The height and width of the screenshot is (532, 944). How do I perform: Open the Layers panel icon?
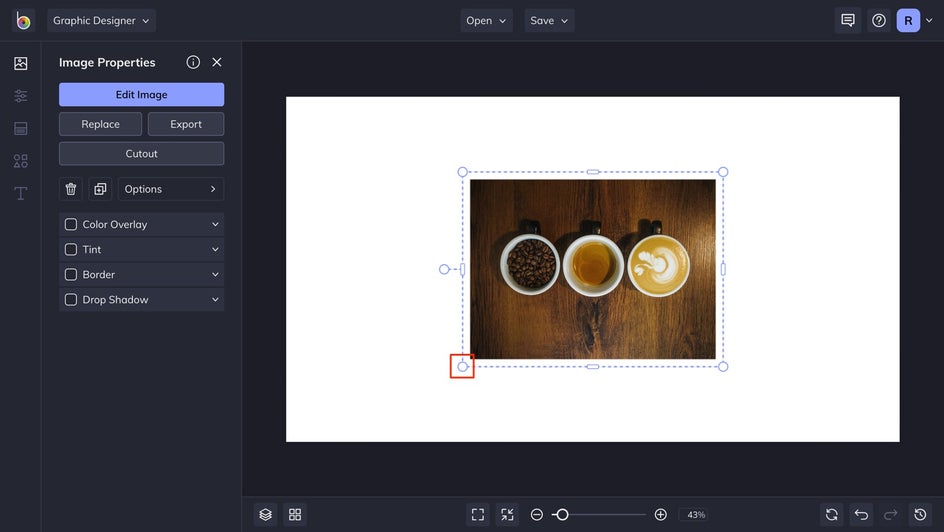[265, 514]
